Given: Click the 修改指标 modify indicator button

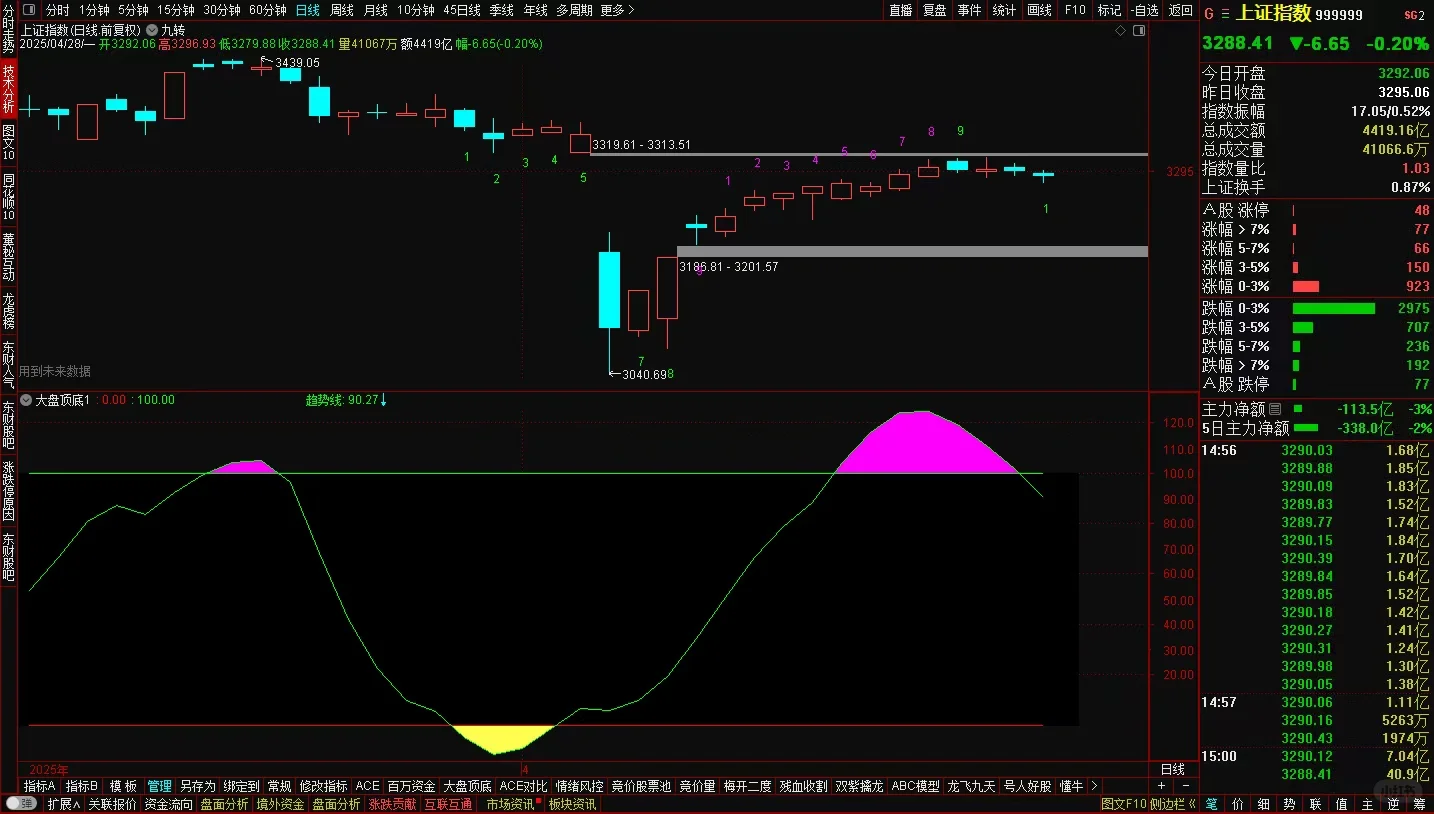Looking at the screenshot, I should (x=324, y=786).
